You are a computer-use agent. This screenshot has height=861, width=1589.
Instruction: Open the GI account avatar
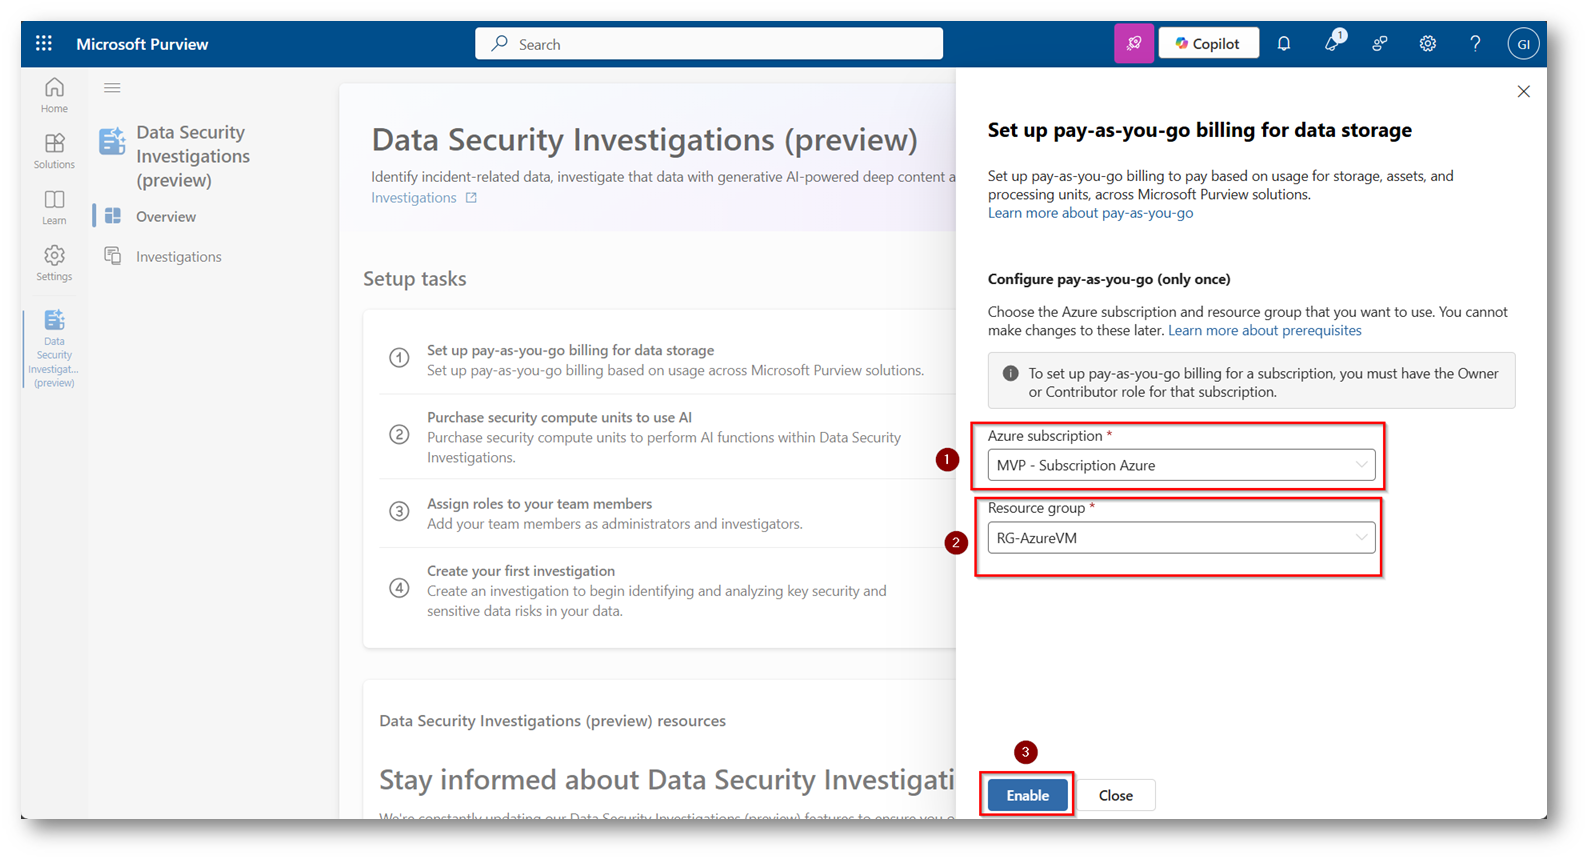coord(1523,44)
